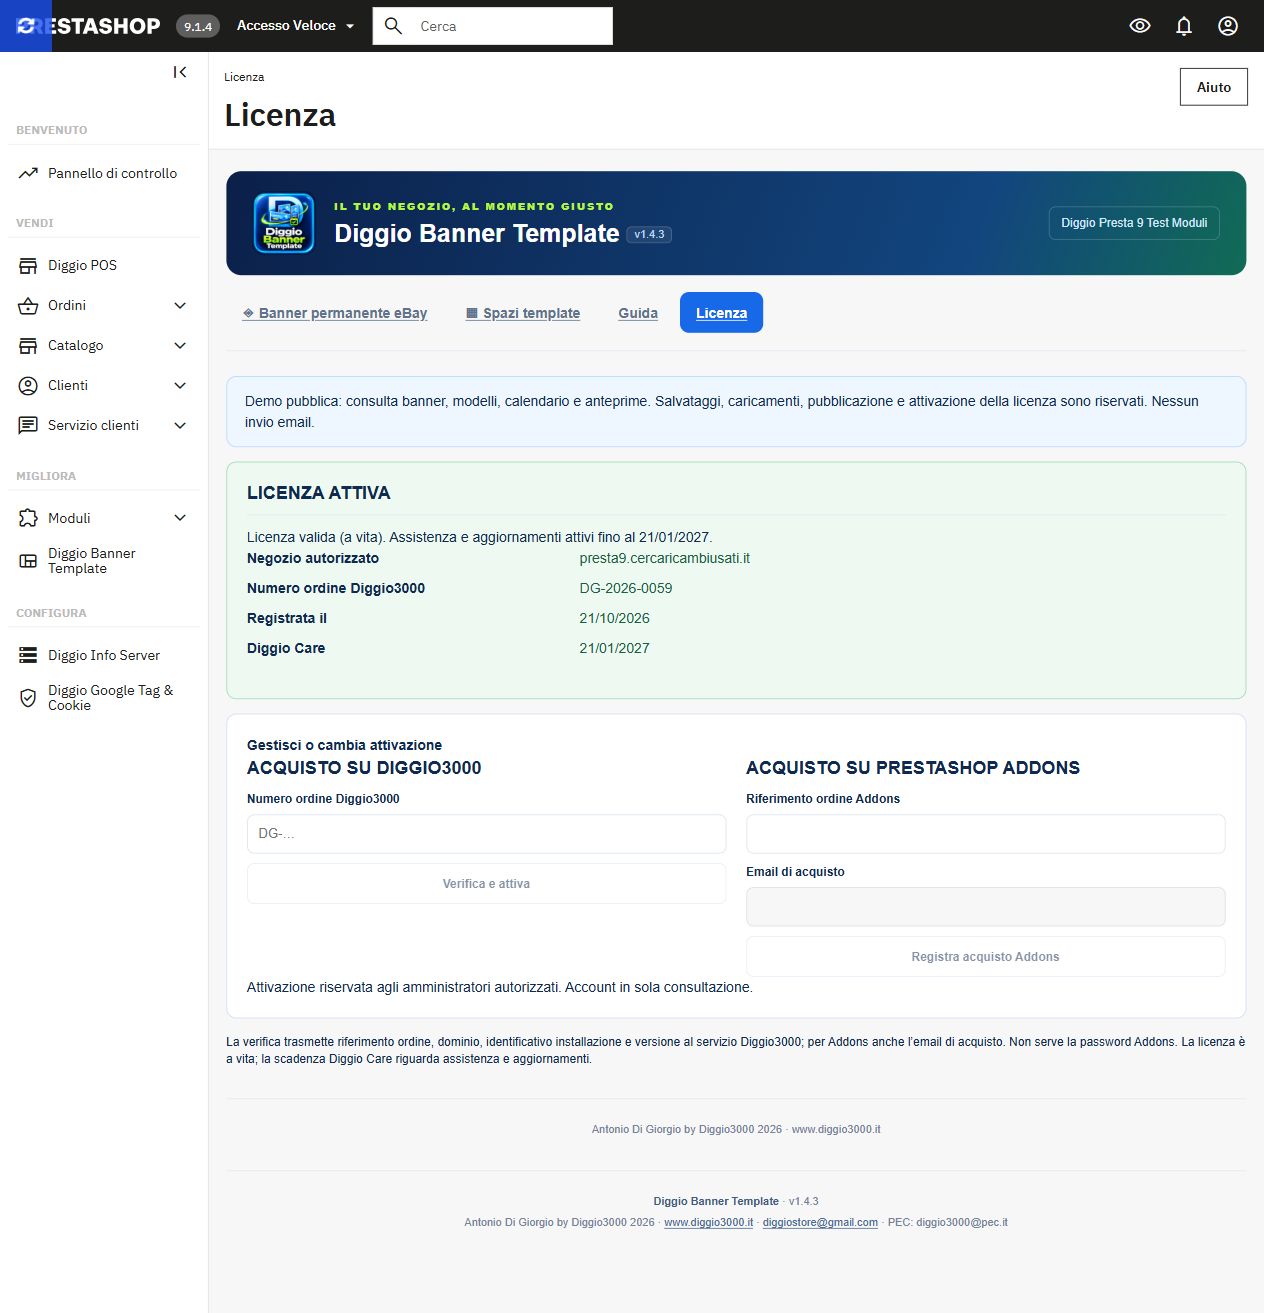Click the Moduli puzzle icon
The image size is (1264, 1313).
(x=28, y=518)
